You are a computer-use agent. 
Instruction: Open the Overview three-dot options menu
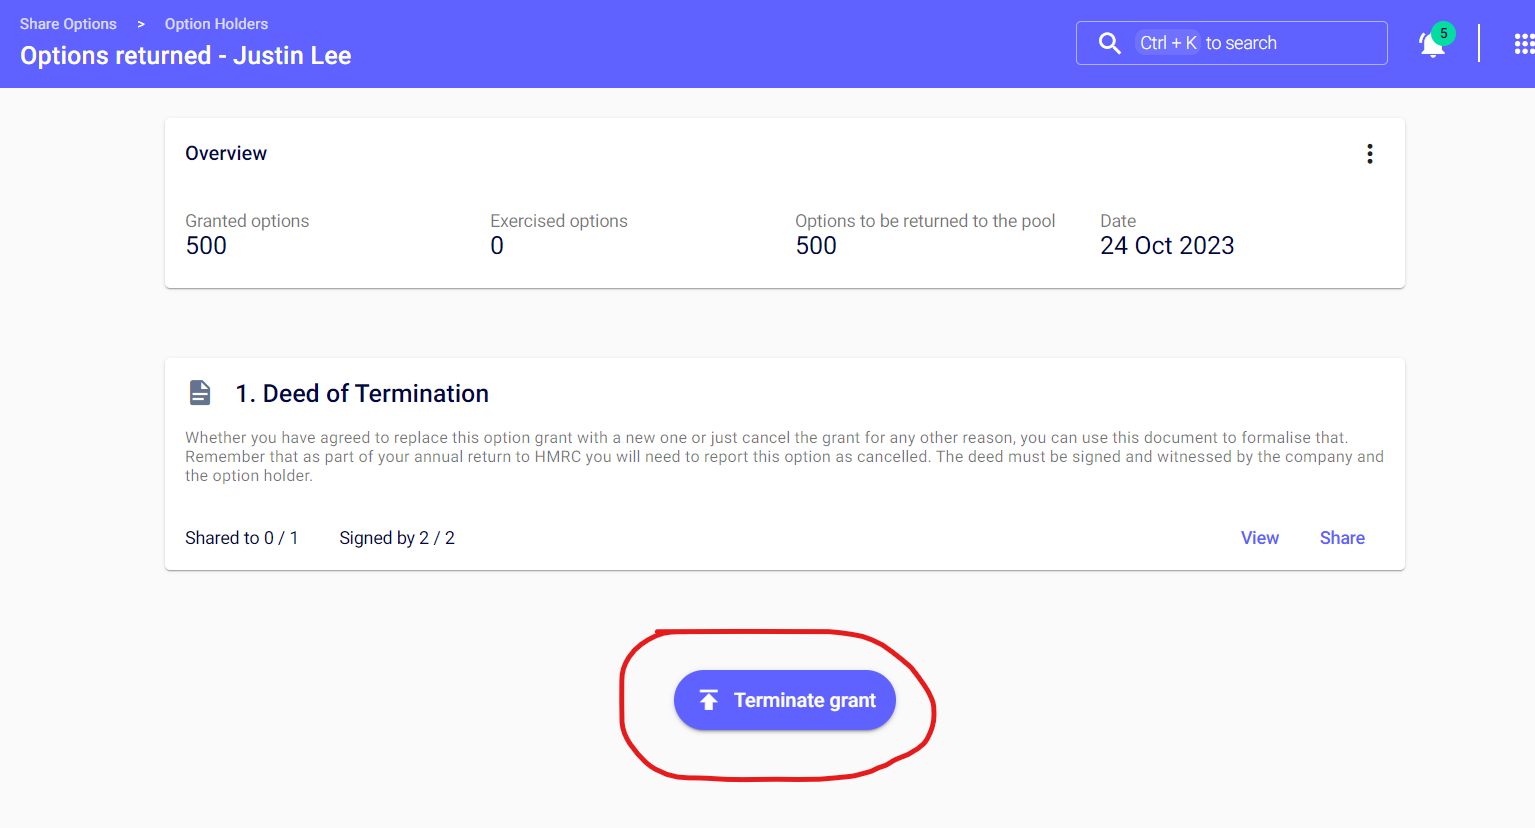pos(1369,154)
